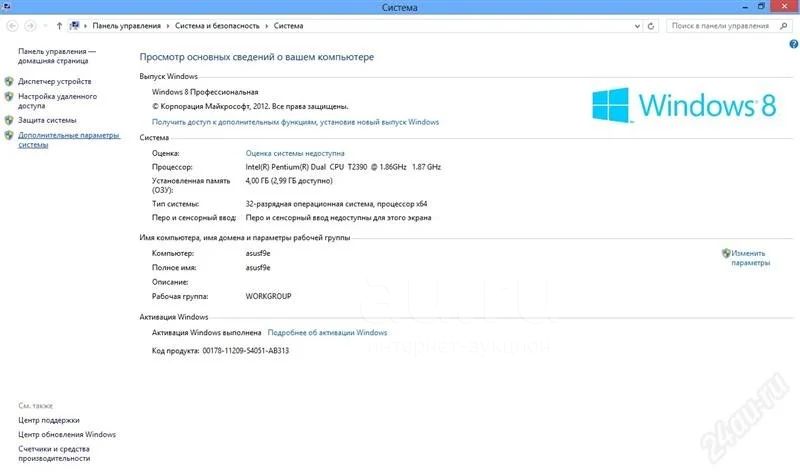
Task: Open Подробнее об активации Windows
Action: (x=327, y=333)
